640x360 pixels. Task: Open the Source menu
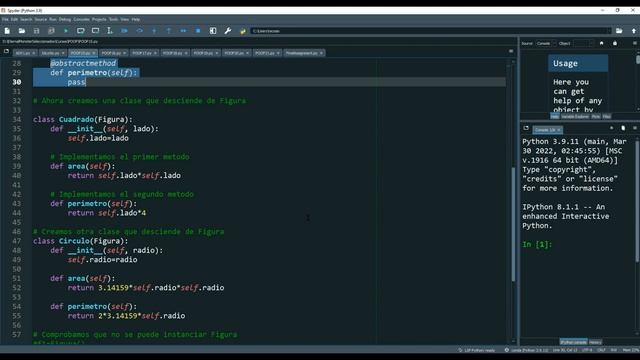pos(41,19)
